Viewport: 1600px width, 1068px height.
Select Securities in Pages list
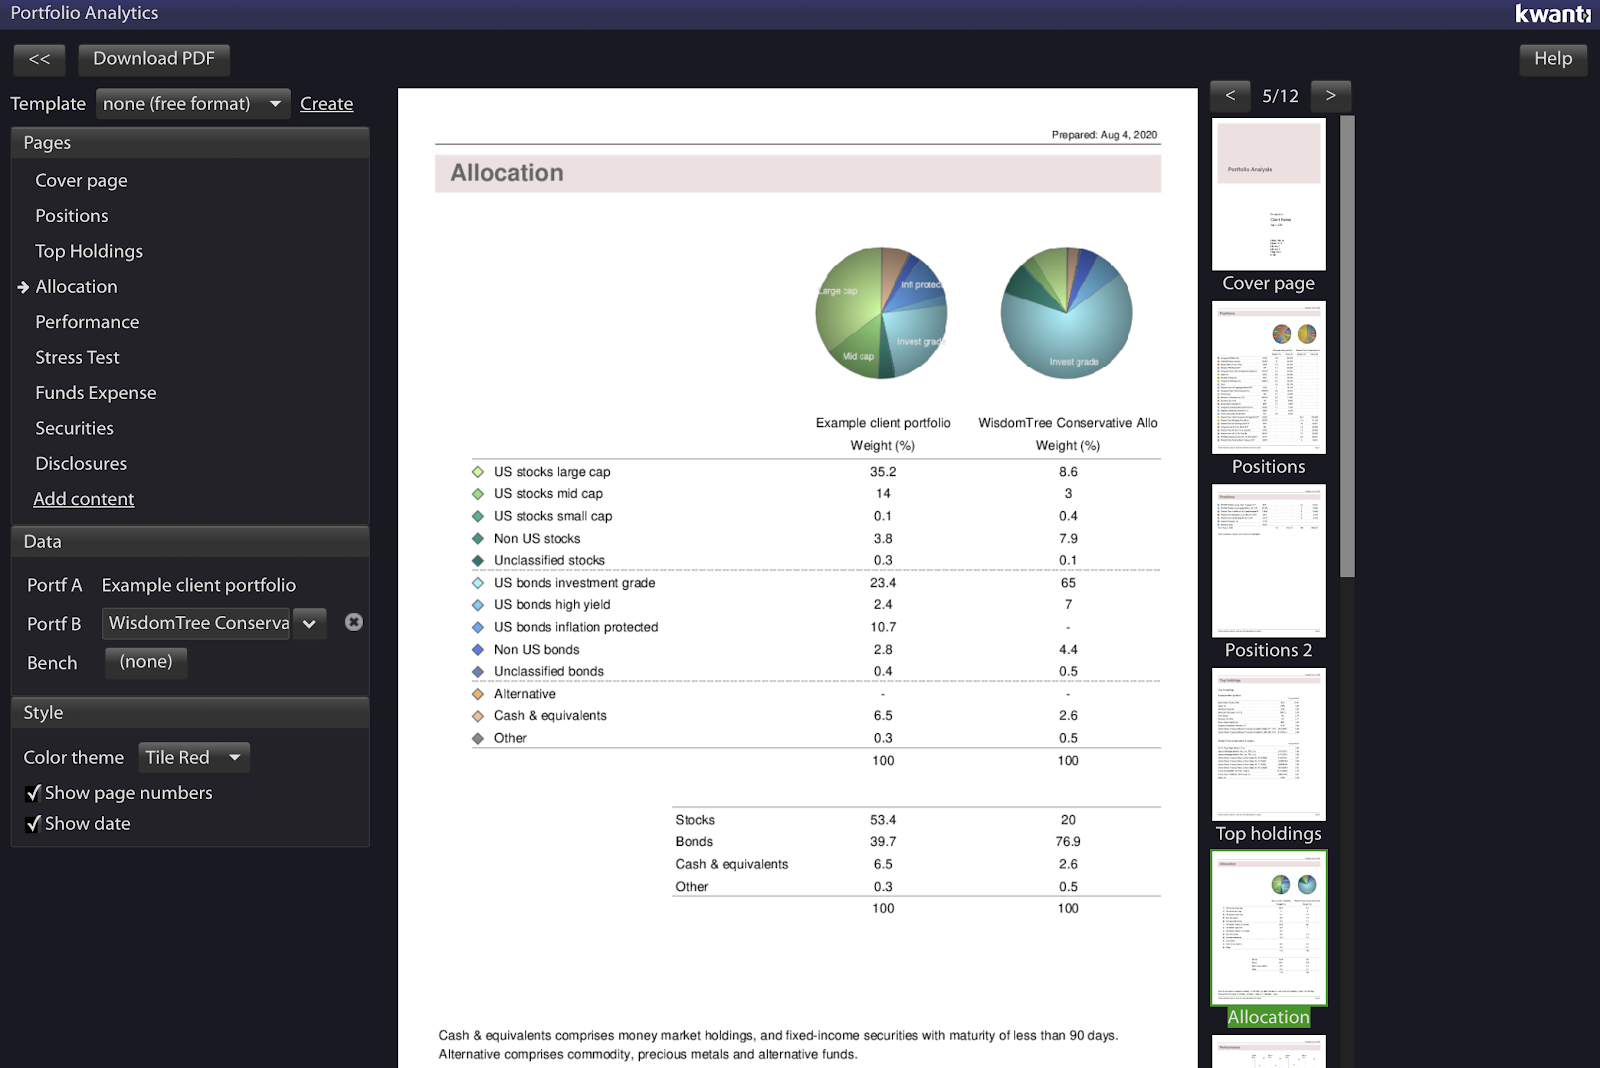point(74,428)
